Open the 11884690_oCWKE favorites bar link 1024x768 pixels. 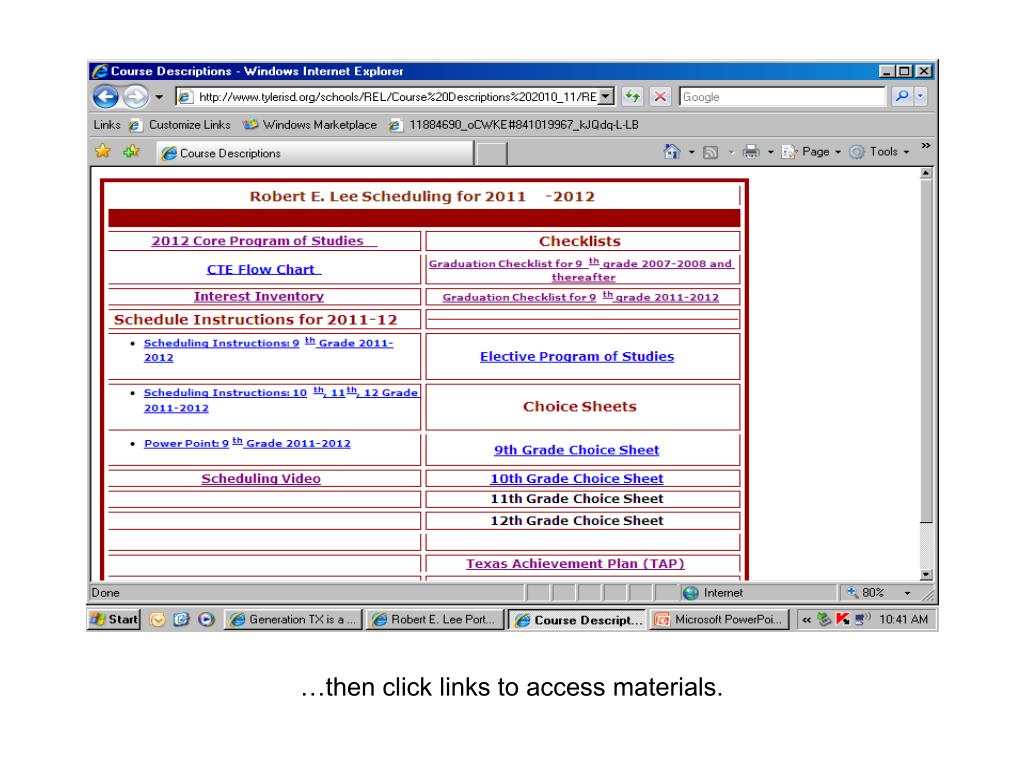click(x=514, y=125)
